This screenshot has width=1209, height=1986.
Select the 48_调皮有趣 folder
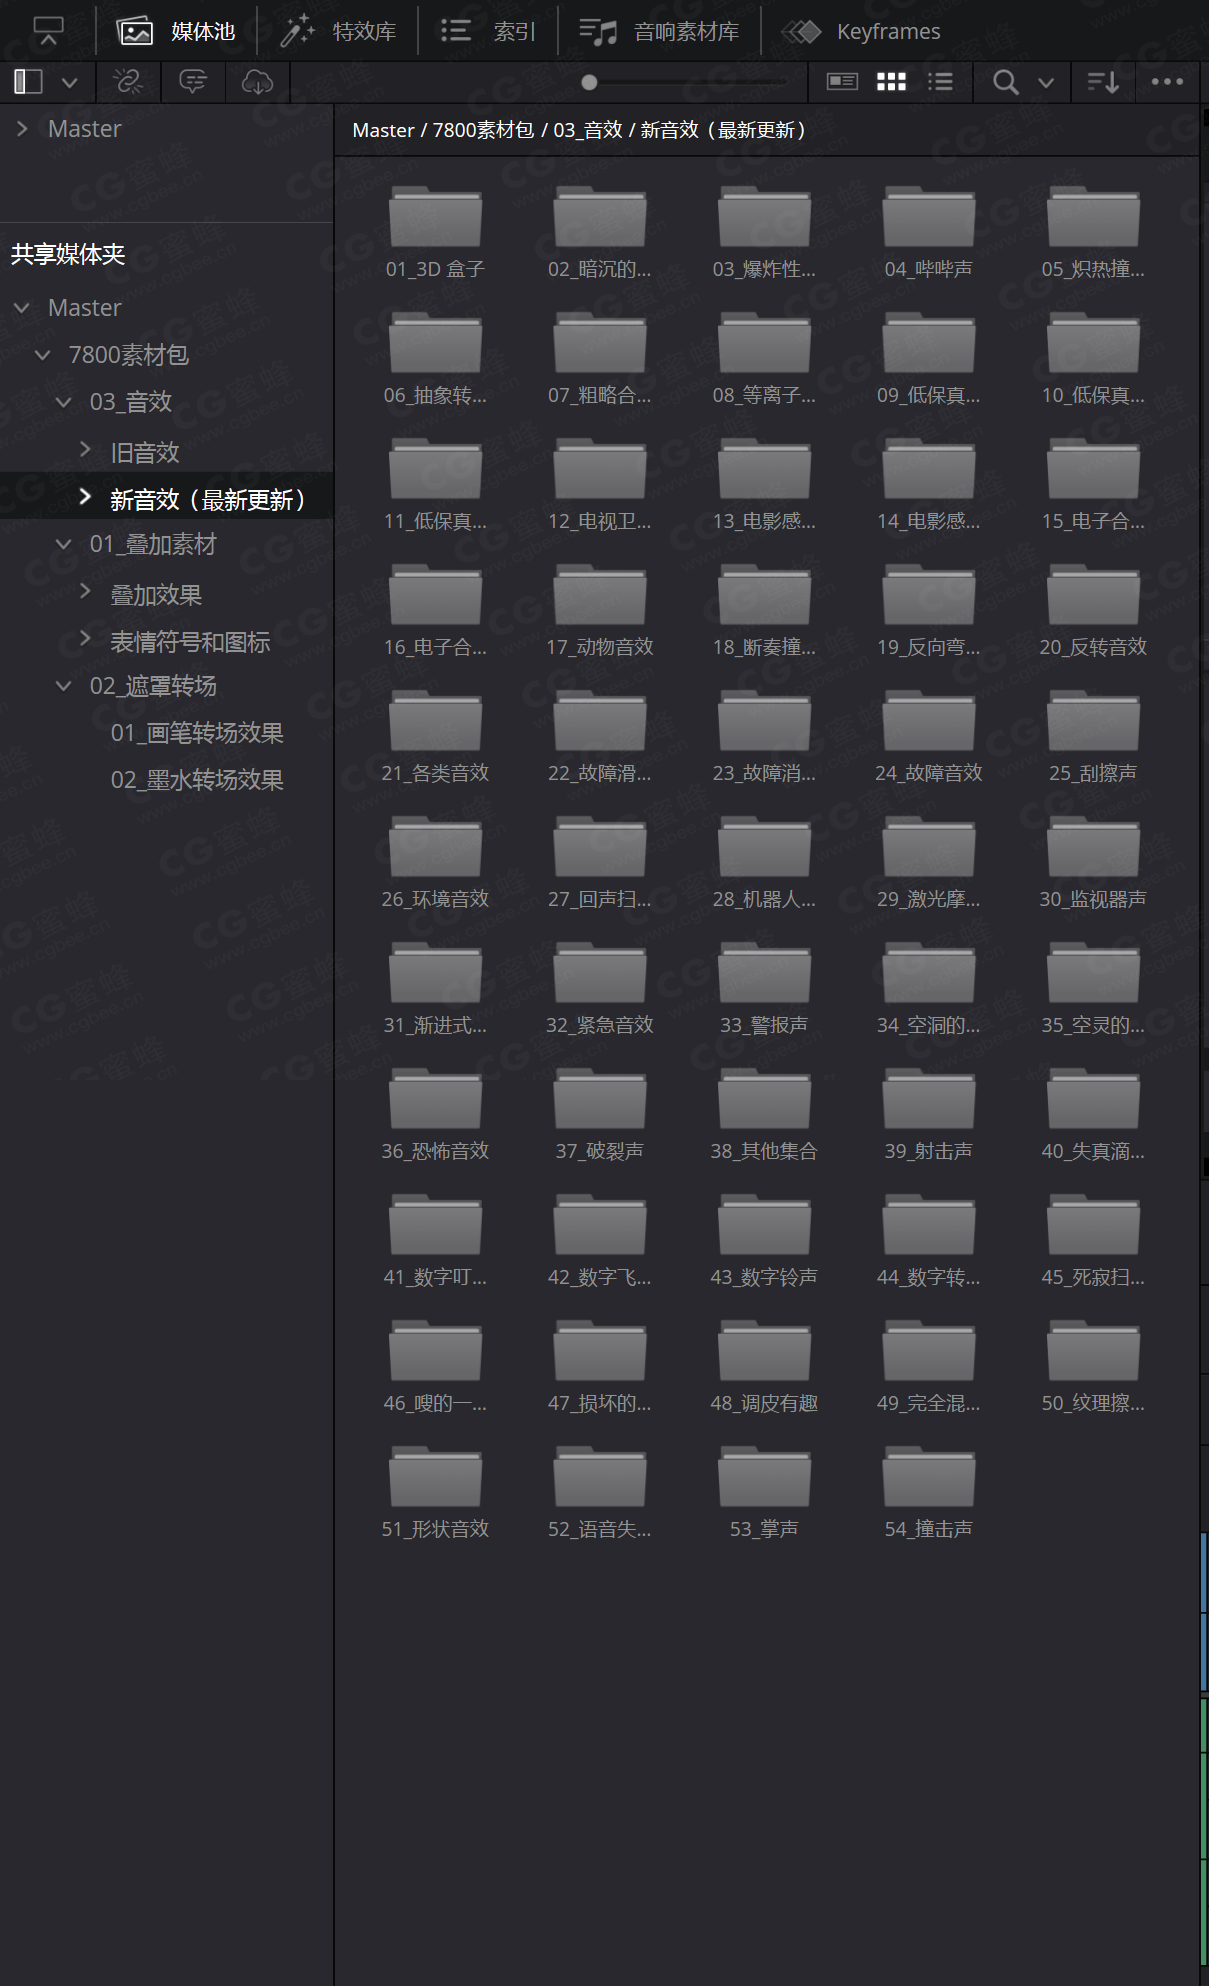pos(764,1366)
